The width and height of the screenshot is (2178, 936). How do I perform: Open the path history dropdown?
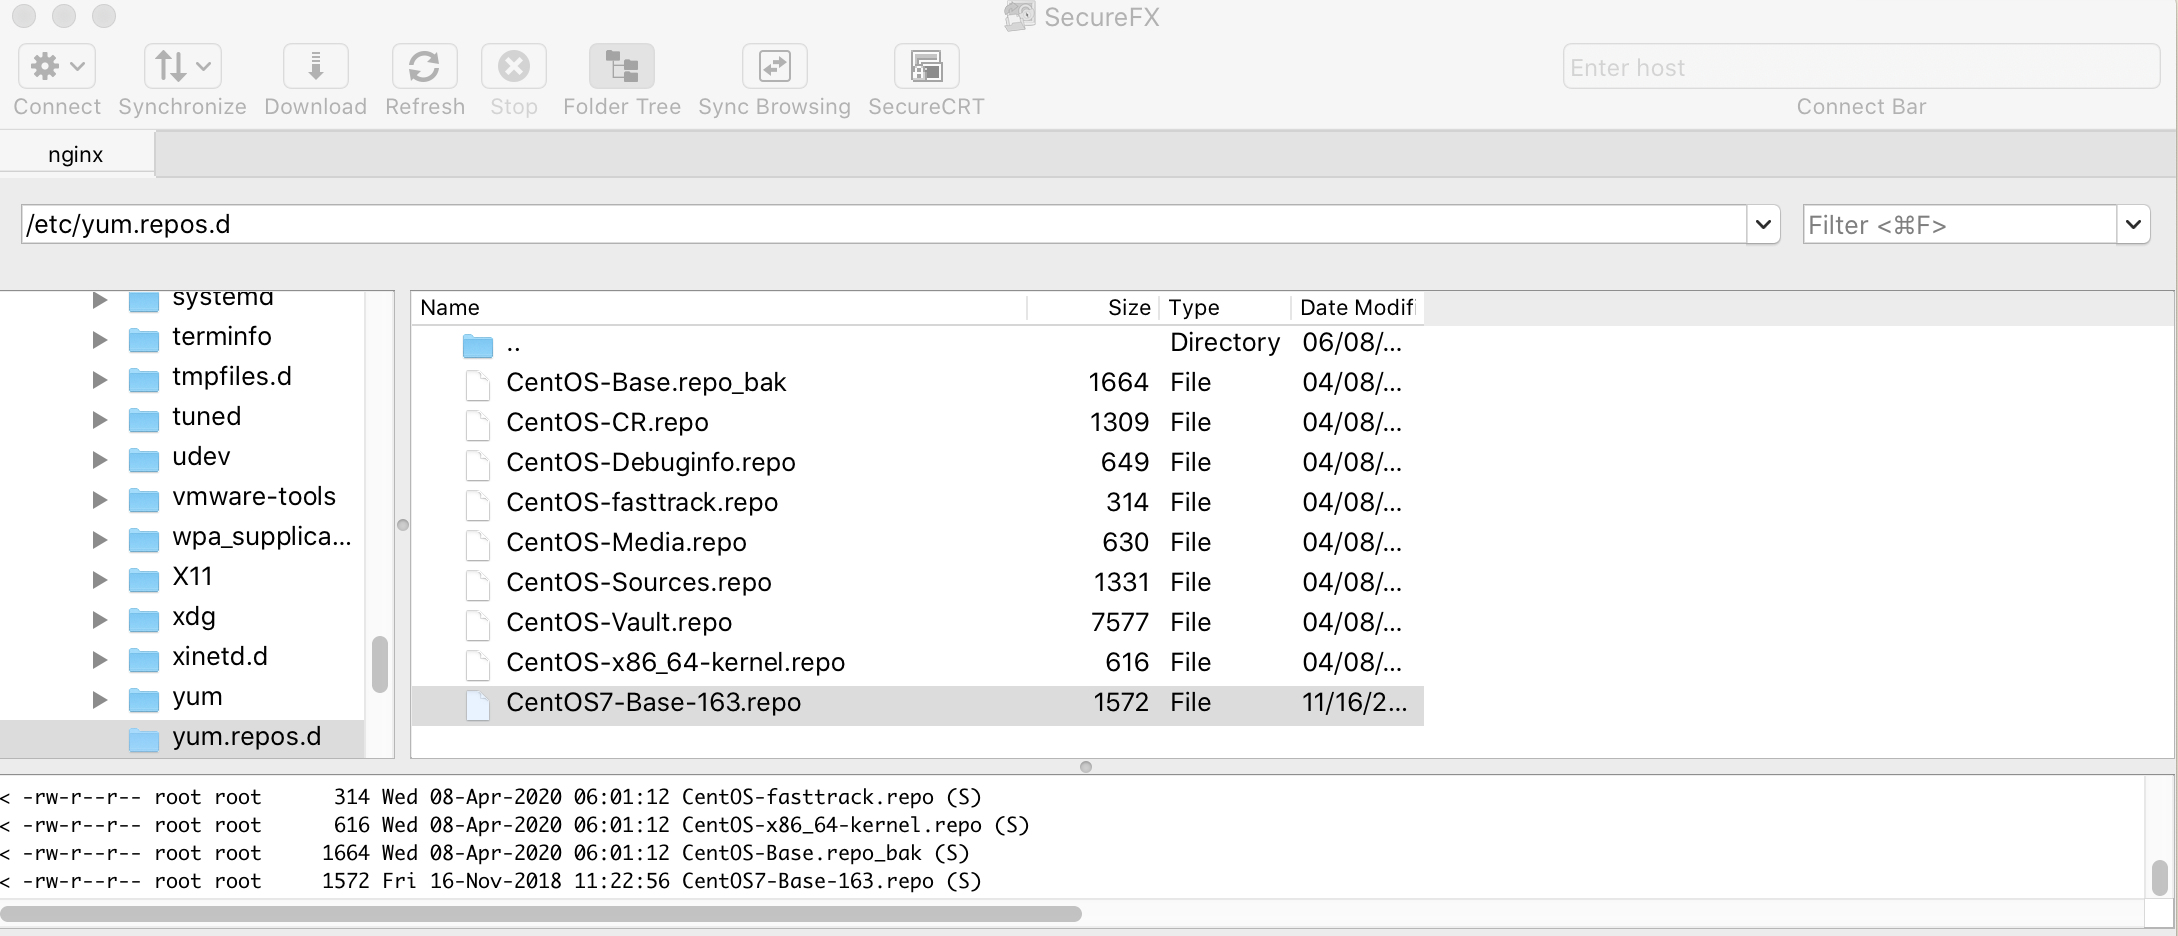1763,224
